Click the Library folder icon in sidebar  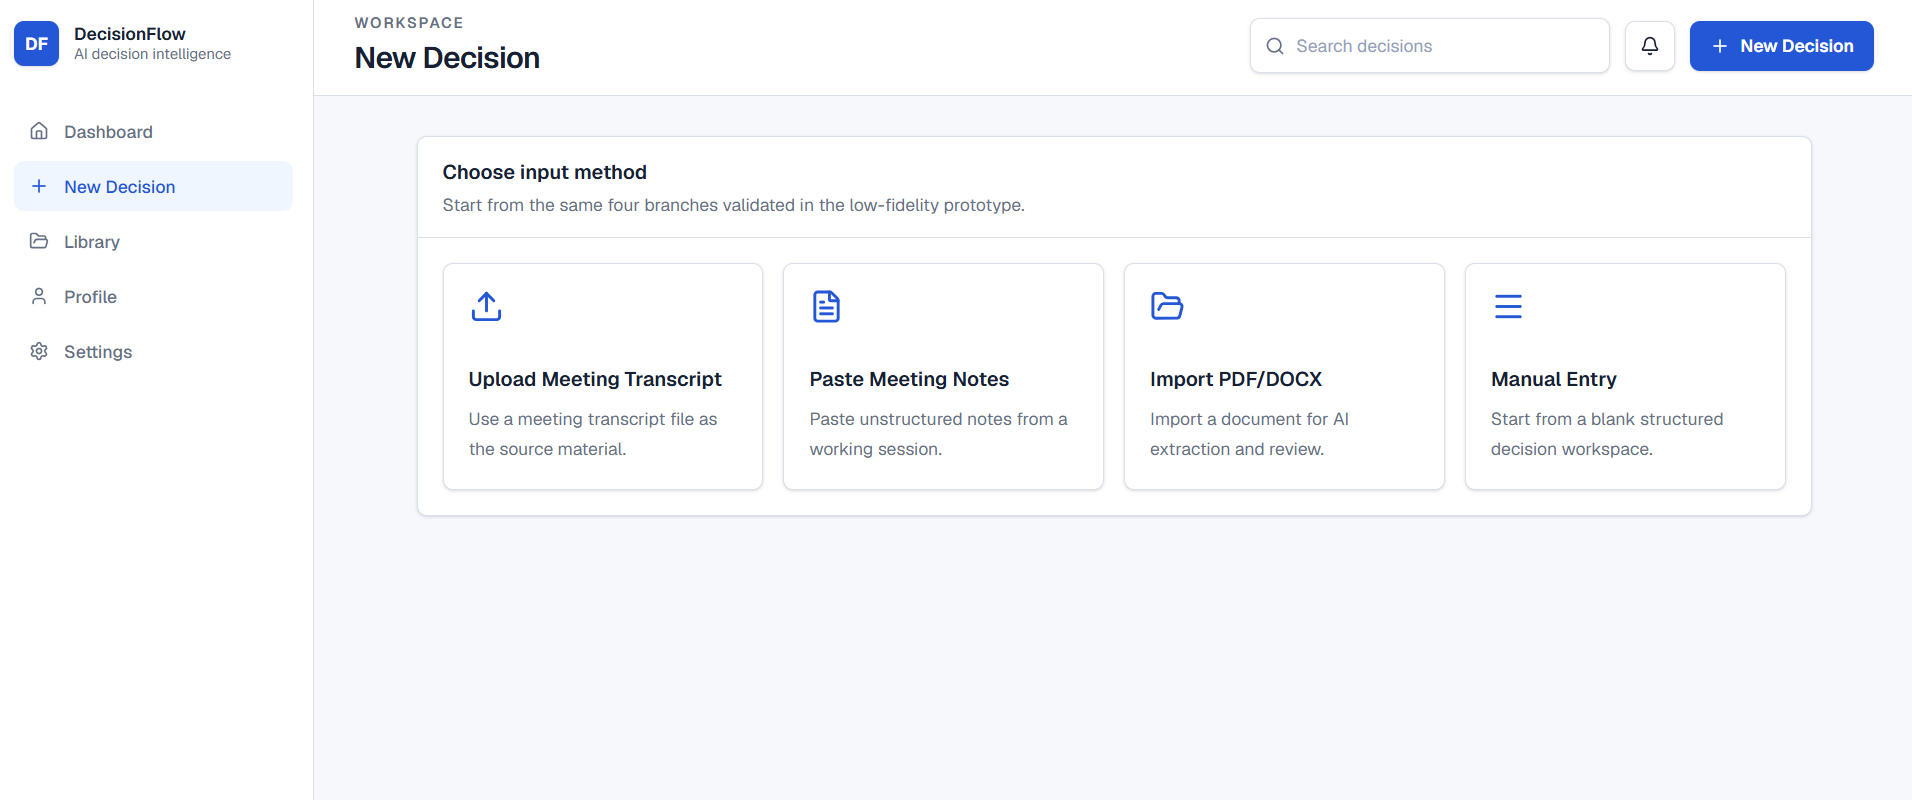click(39, 241)
